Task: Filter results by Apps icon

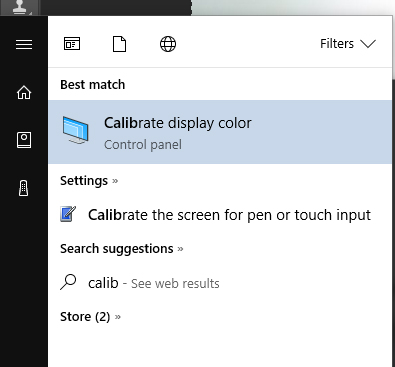Action: tap(72, 44)
